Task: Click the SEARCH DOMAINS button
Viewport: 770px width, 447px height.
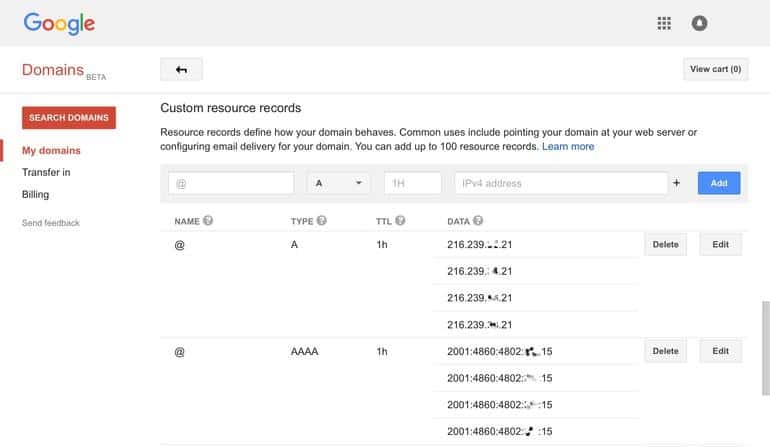Action: click(69, 118)
